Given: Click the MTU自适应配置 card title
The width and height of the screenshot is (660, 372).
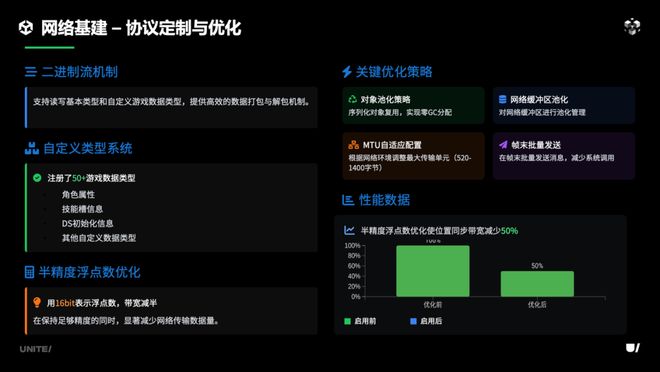Looking at the screenshot, I should 392,145.
